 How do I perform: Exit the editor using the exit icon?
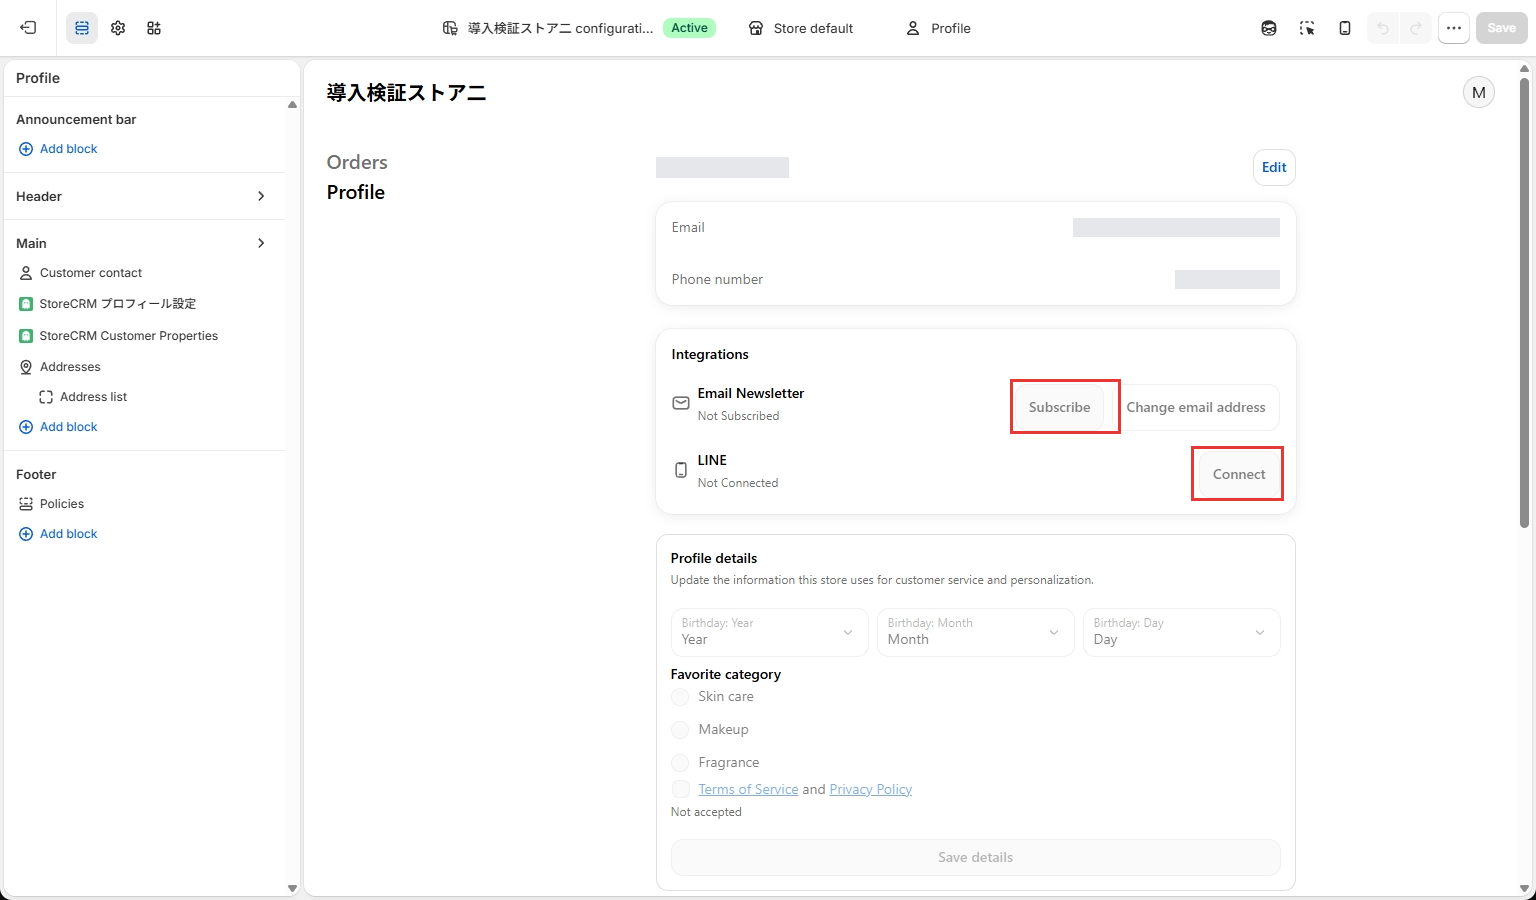point(28,28)
